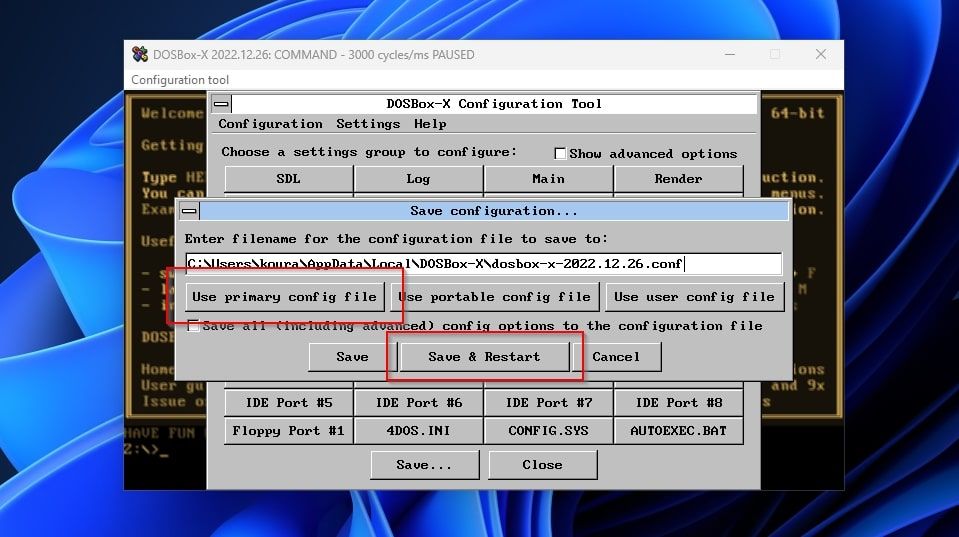Click the Configuration tool menu bar item

point(180,80)
